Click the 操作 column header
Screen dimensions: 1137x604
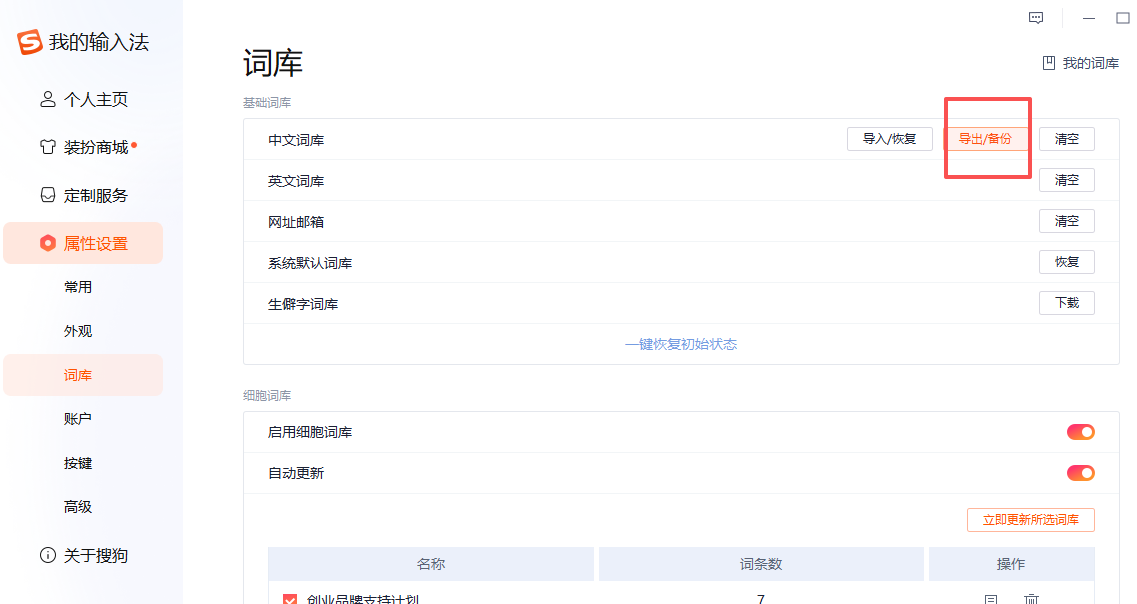[x=1011, y=564]
